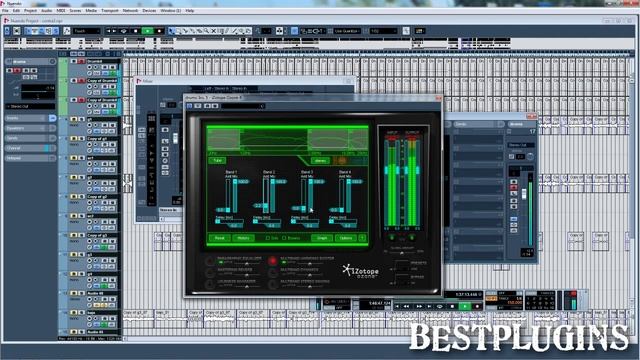The image size is (640, 360).
Task: Click Stop button in main toolbar
Action: tap(136, 31)
